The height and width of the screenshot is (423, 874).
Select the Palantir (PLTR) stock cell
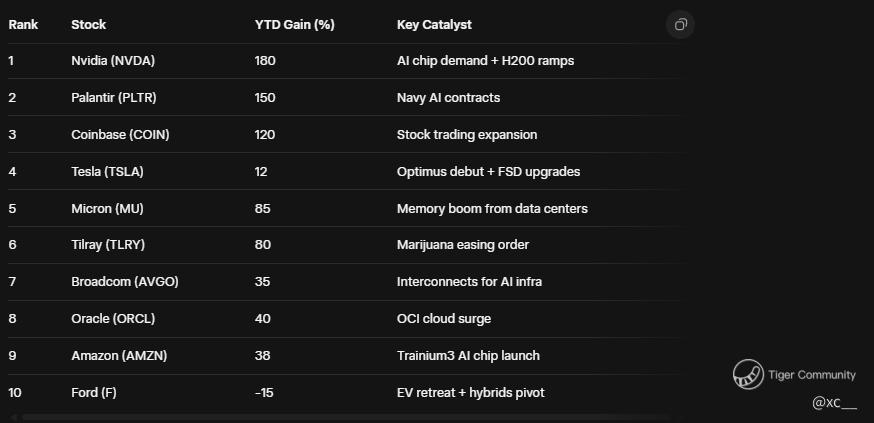pyautogui.click(x=113, y=98)
